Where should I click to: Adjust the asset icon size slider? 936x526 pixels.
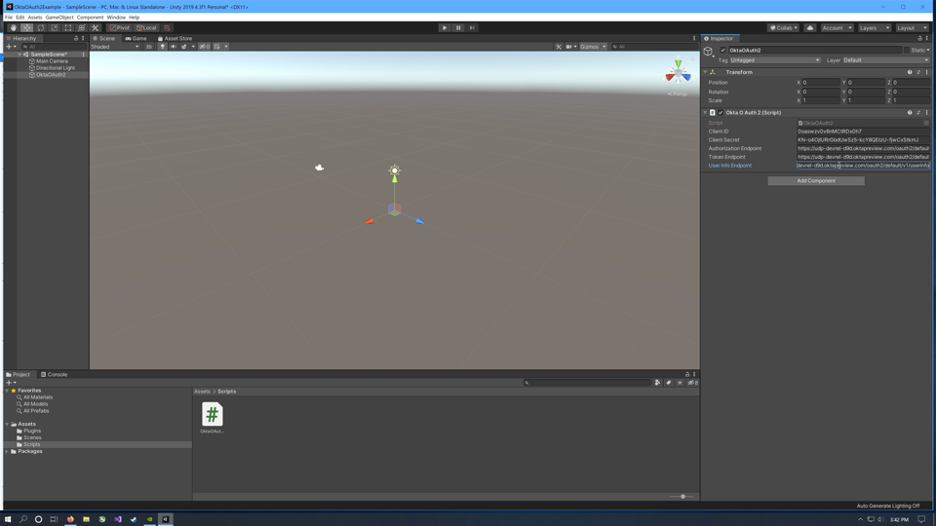click(682, 497)
